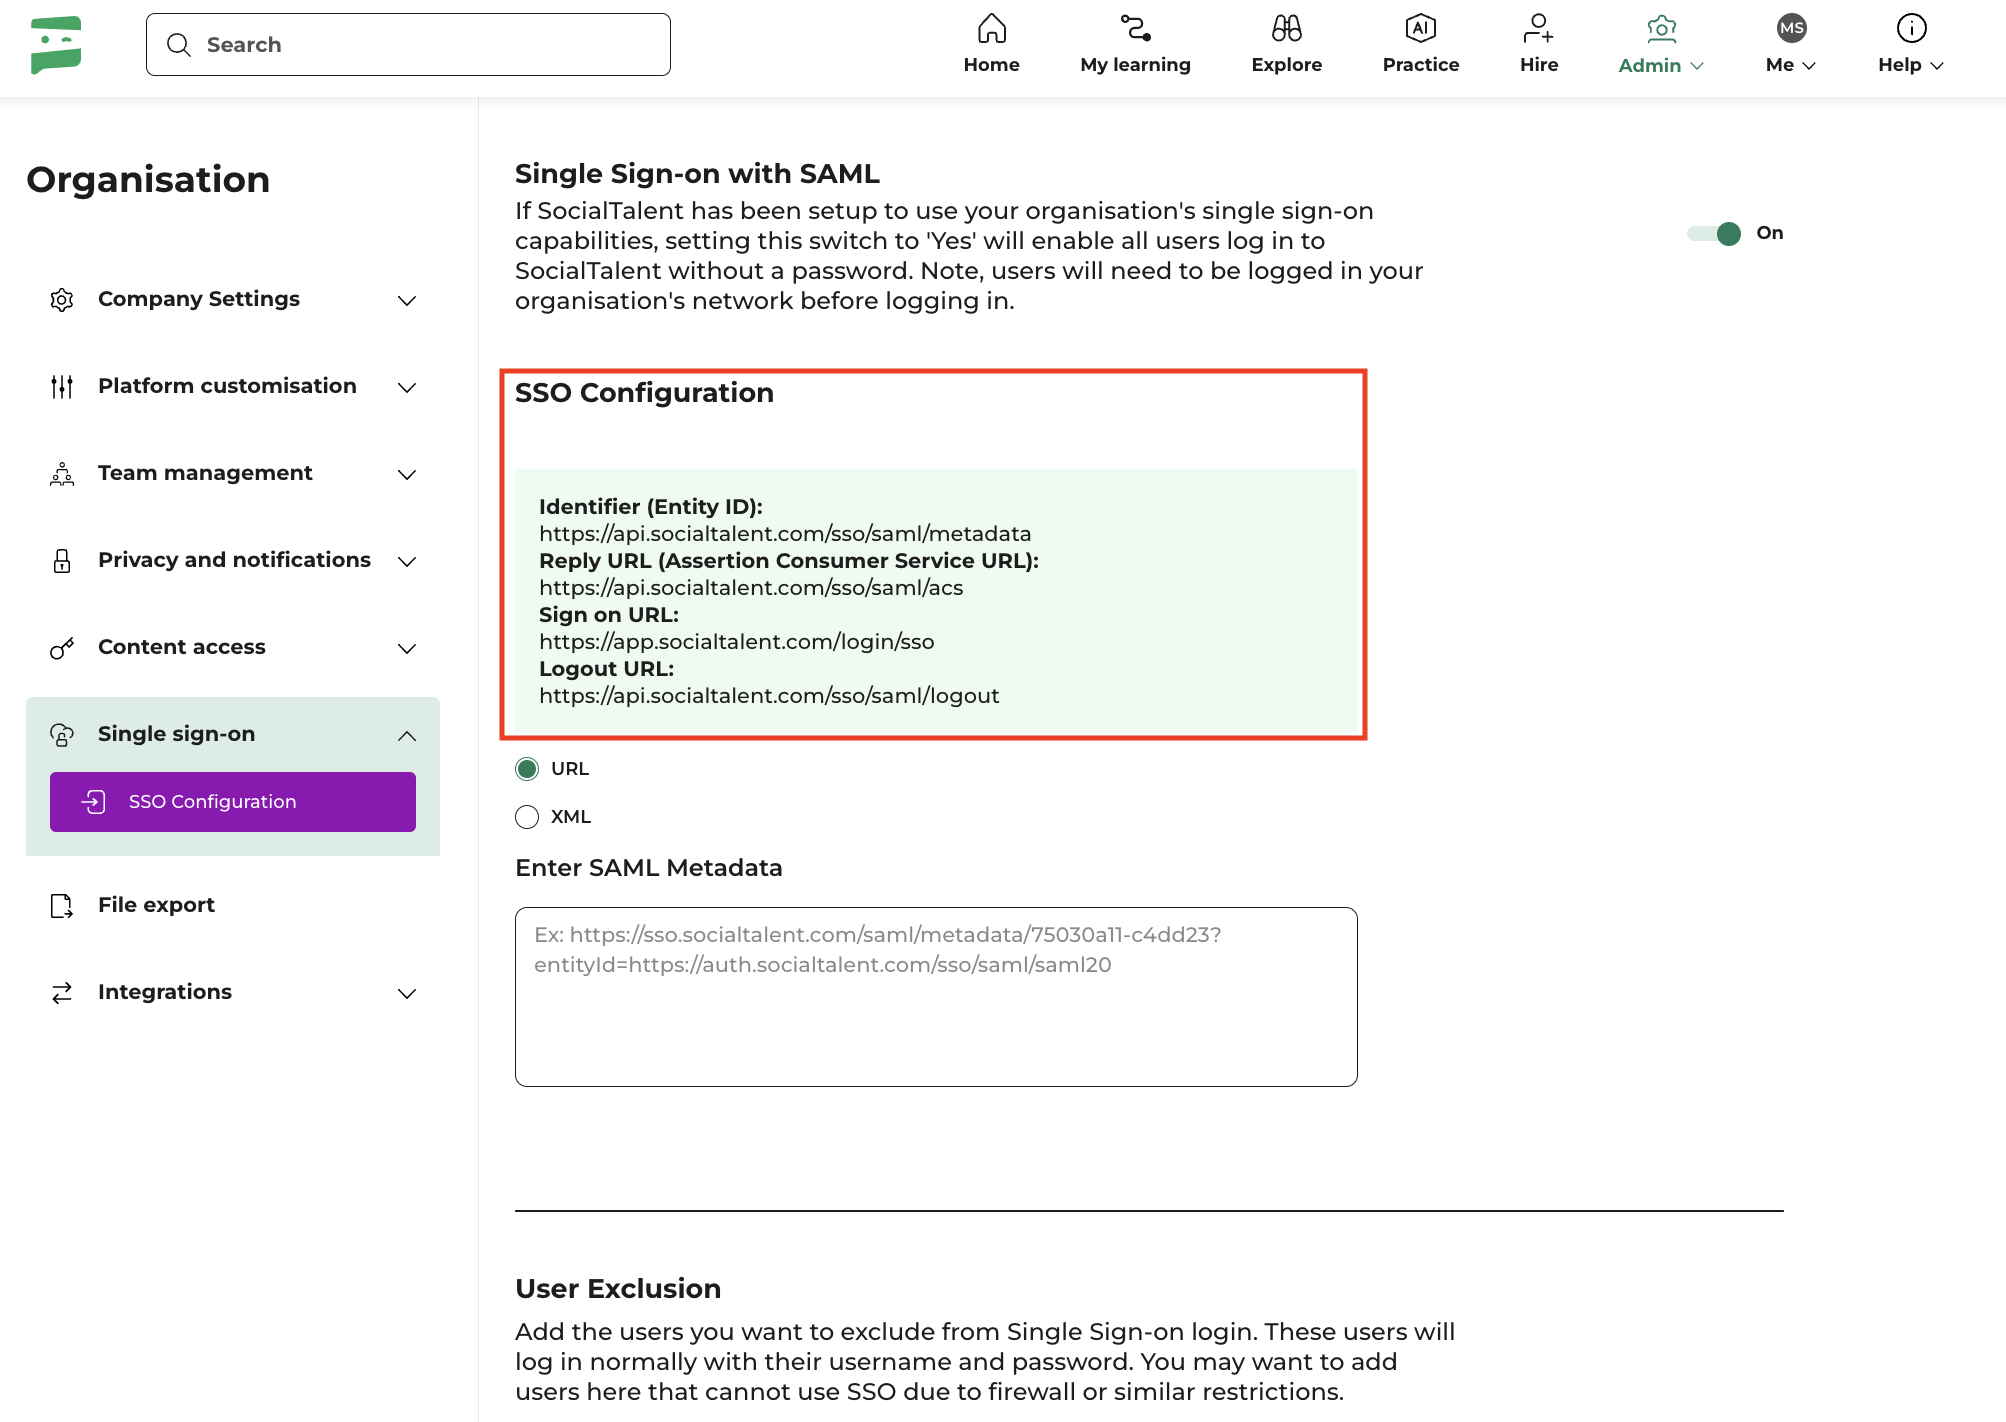Expand the Integrations chevron
This screenshot has height=1422, width=2006.
pyautogui.click(x=407, y=994)
